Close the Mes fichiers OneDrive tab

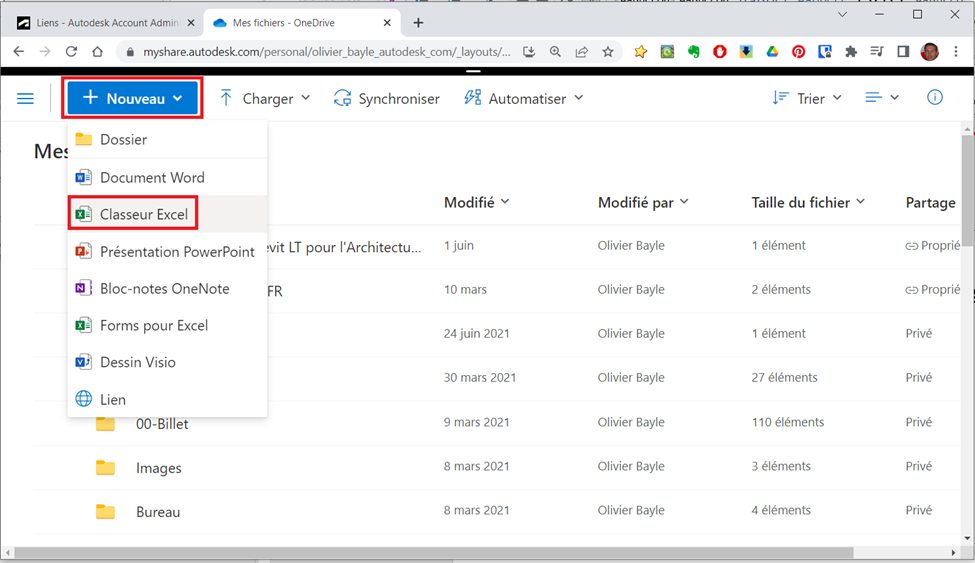(387, 23)
